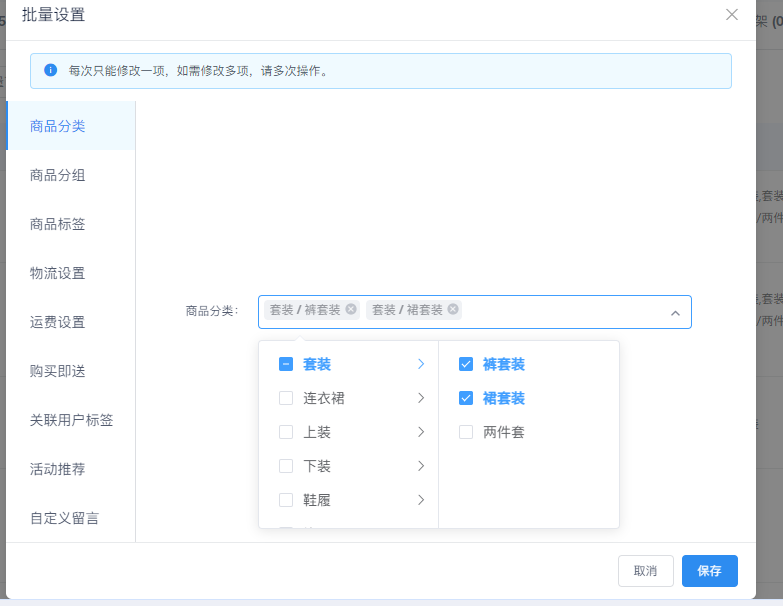Expand the 连衣裙 submenu arrow
The height and width of the screenshot is (606, 783).
pos(421,398)
